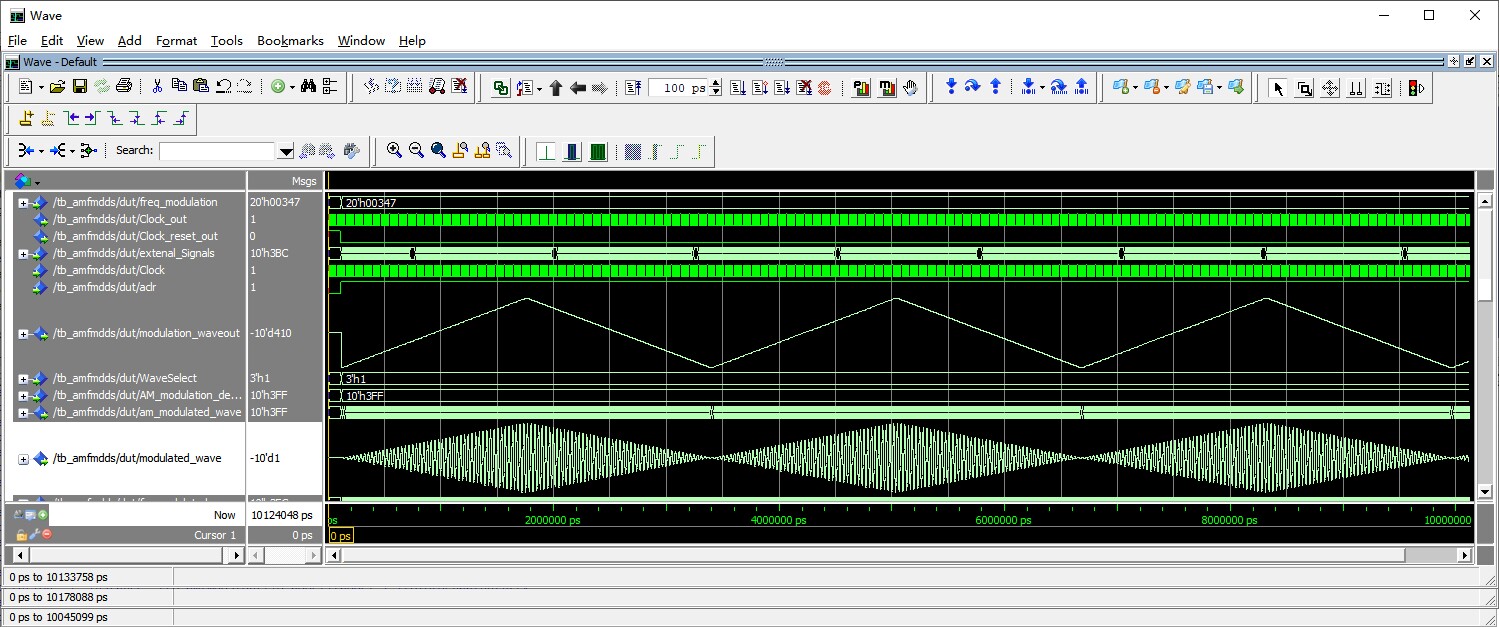Click the Msgs column header

click(304, 181)
